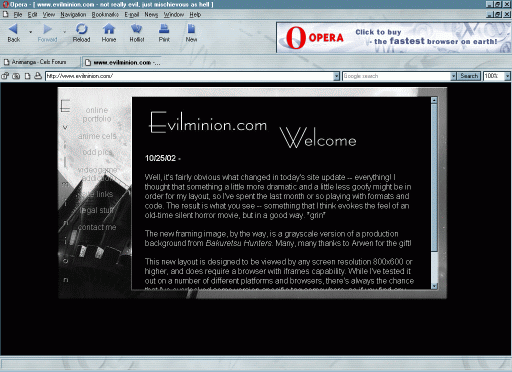Expand the Google search dropdown arrow

(x=453, y=76)
